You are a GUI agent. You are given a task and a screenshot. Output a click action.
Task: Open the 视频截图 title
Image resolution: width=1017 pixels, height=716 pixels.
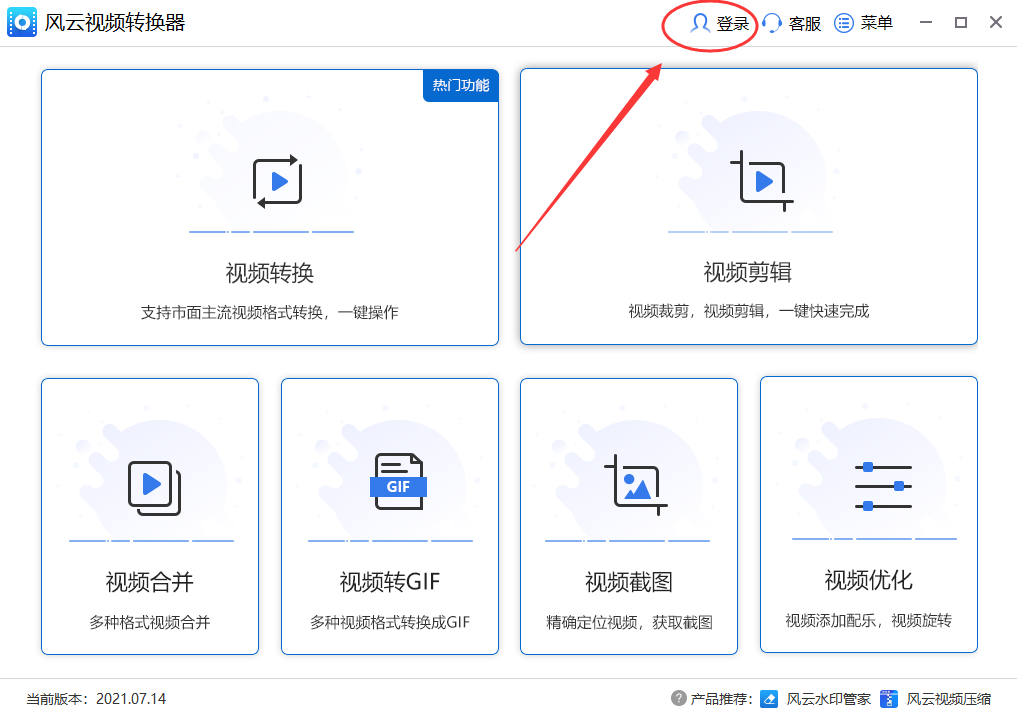click(628, 582)
